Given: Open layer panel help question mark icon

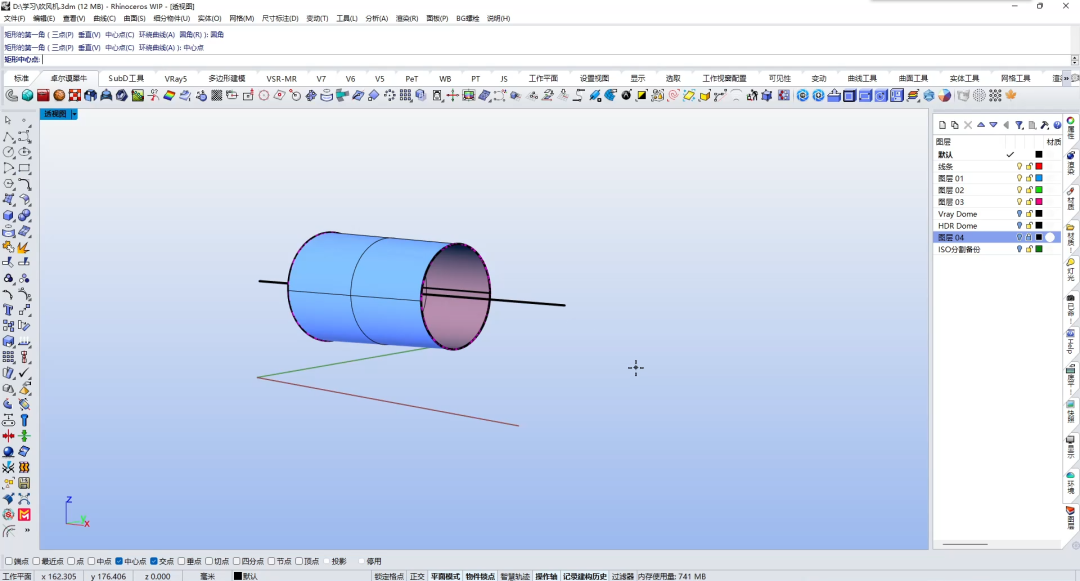Looking at the screenshot, I should (x=1056, y=125).
